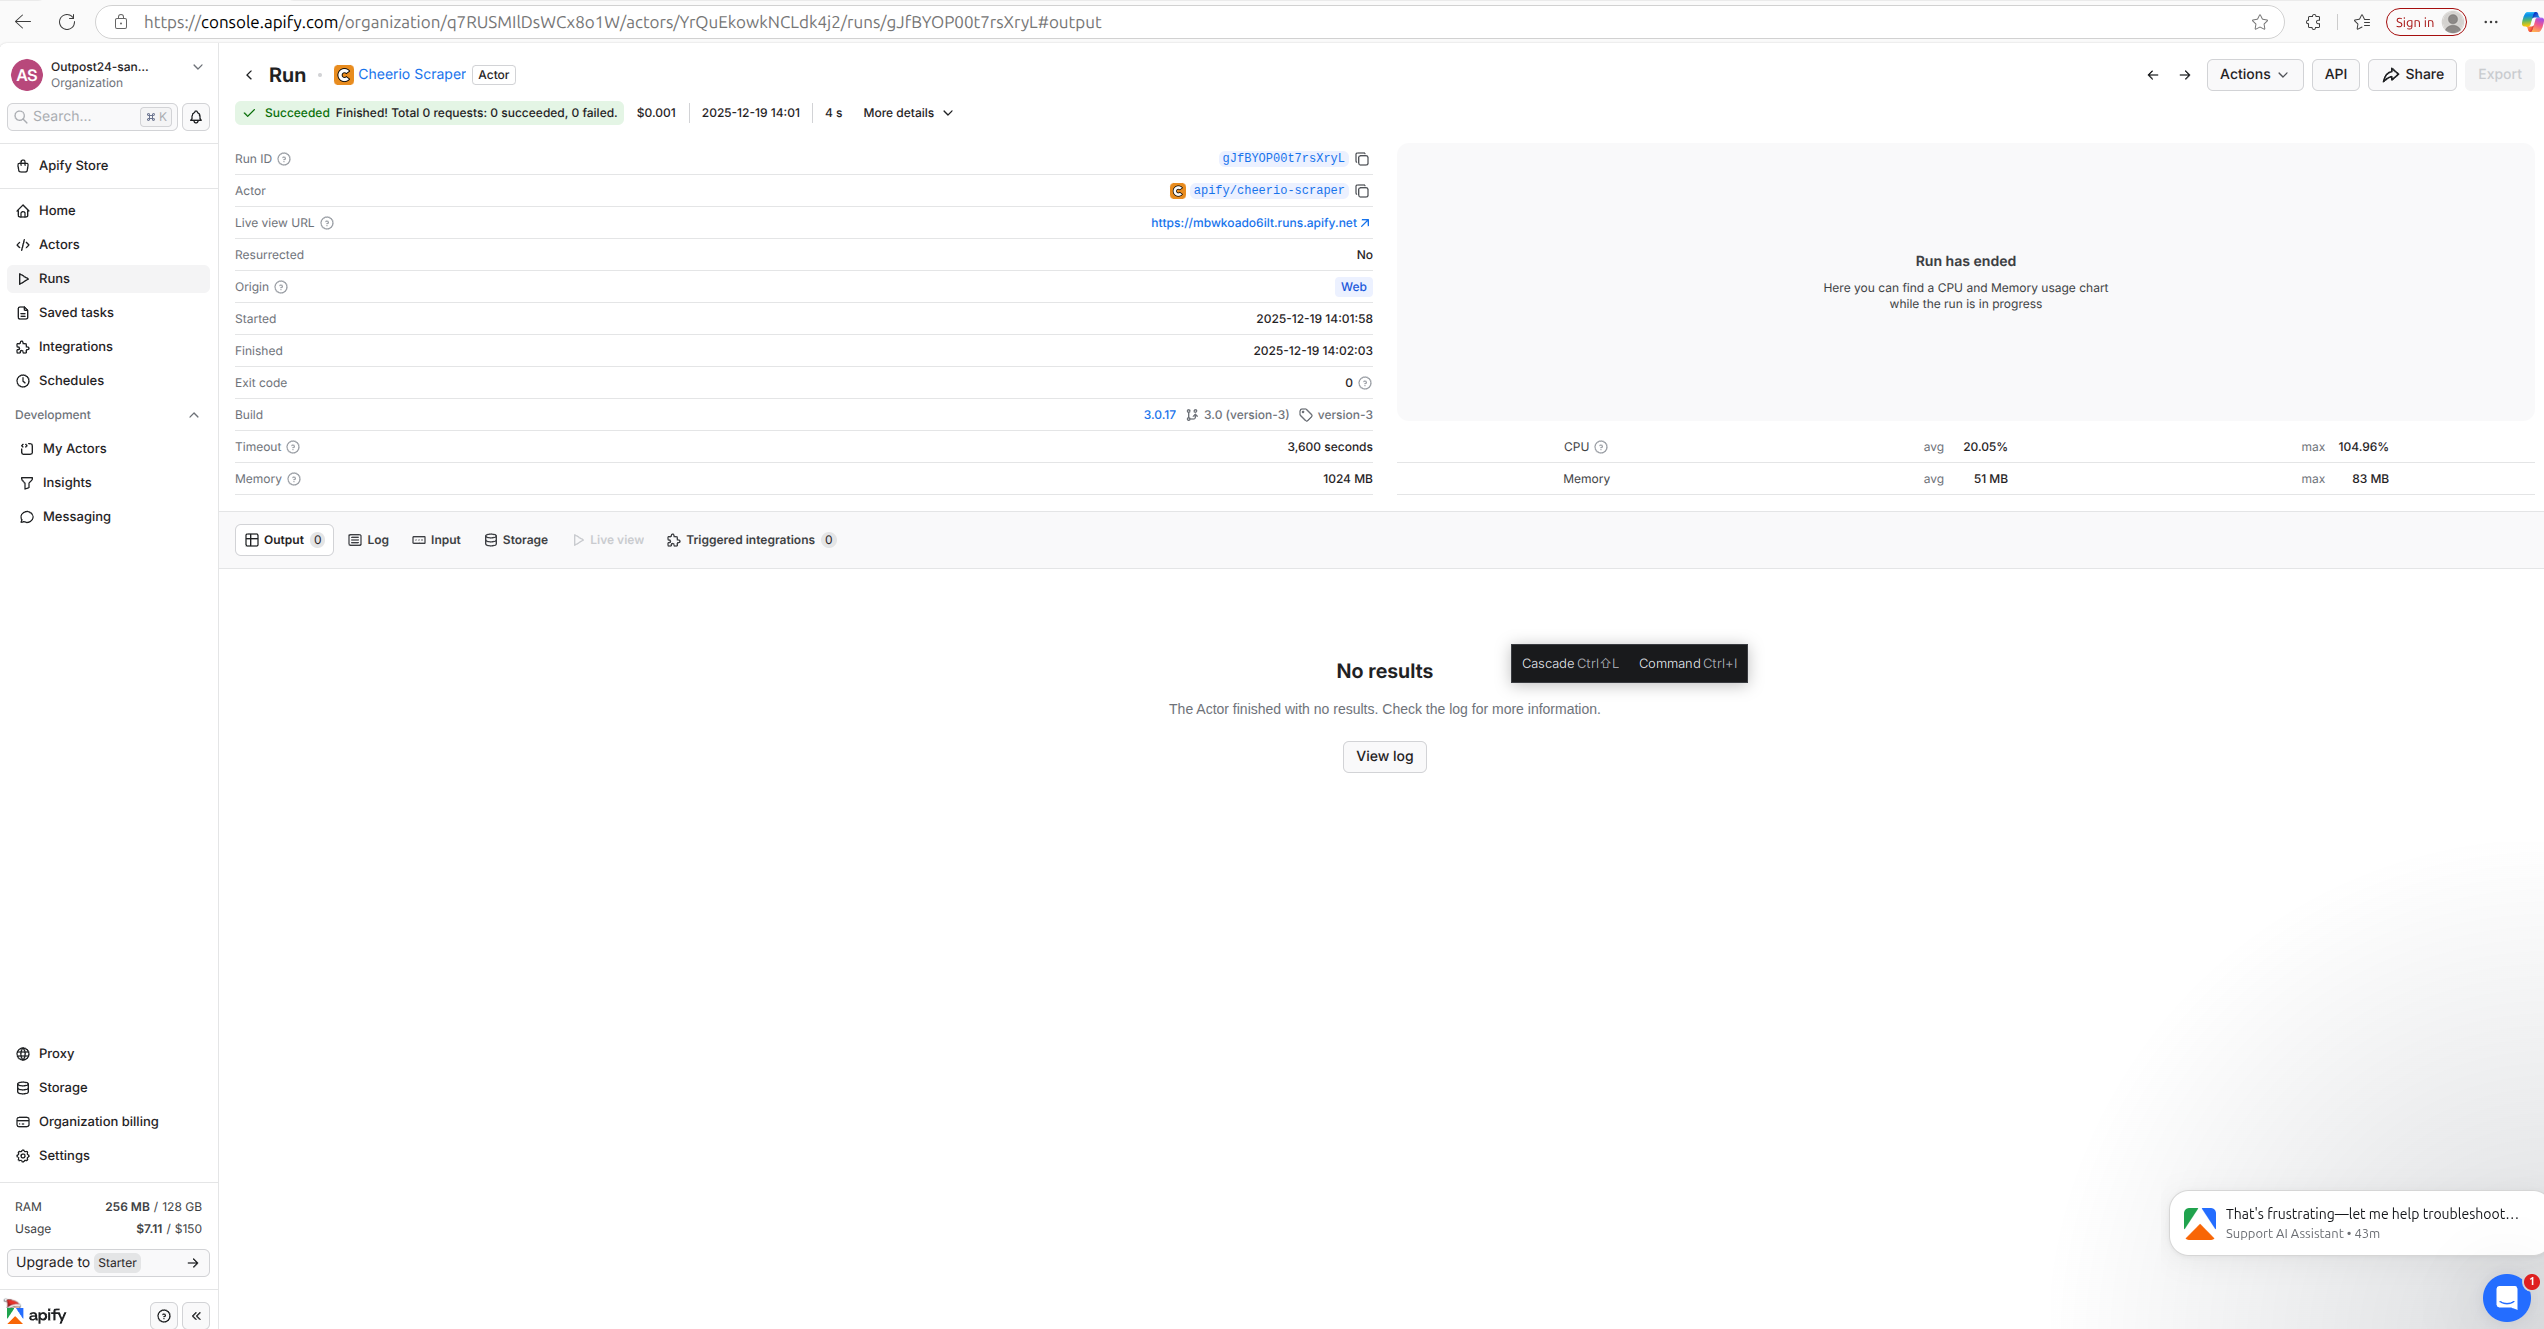2544x1329 pixels.
Task: Copy the Actor name apify/cheerio-scraper
Action: [x=1361, y=191]
